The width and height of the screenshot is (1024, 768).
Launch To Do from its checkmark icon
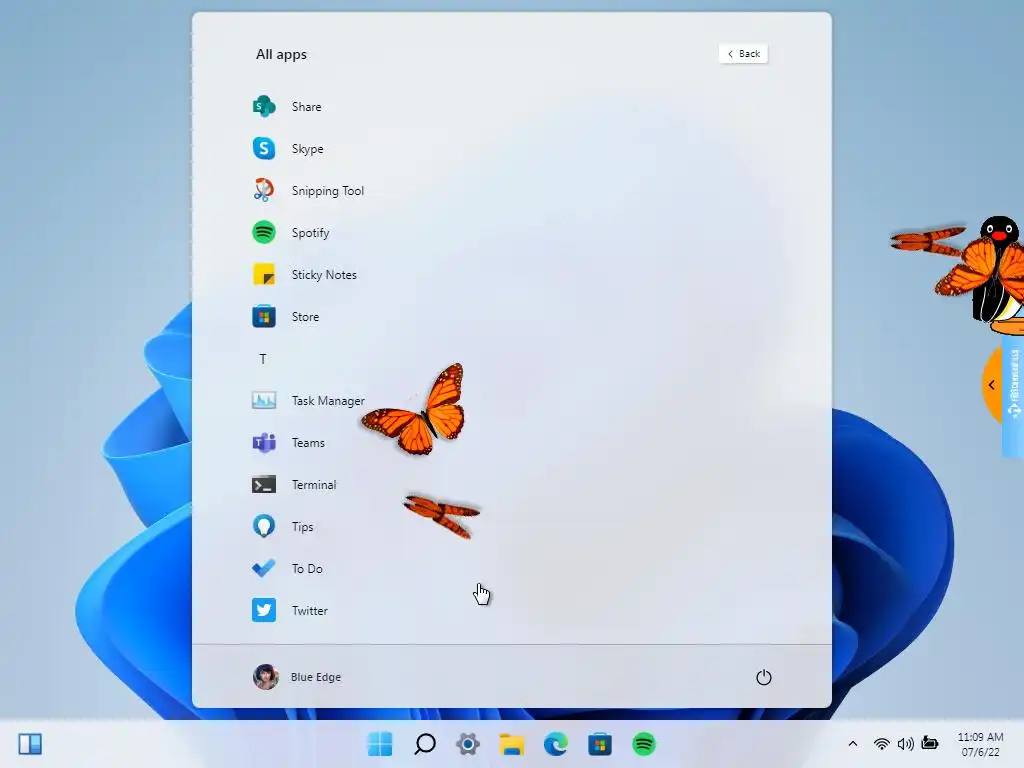click(264, 568)
